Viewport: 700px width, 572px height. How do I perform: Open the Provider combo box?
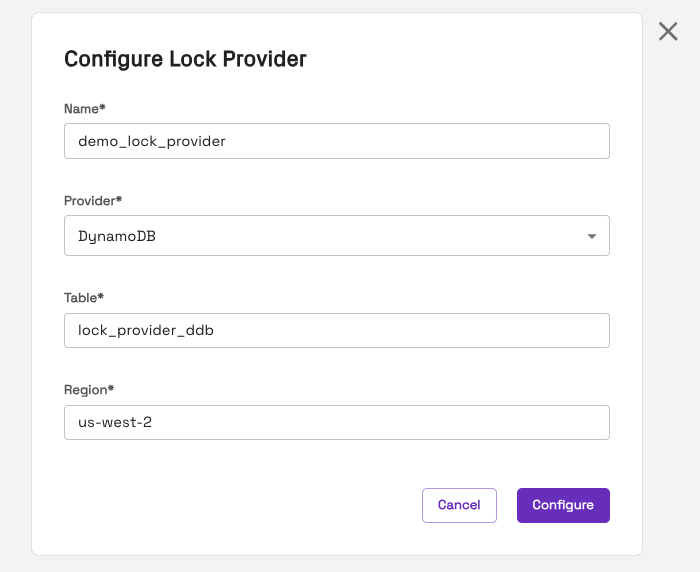pyautogui.click(x=336, y=236)
